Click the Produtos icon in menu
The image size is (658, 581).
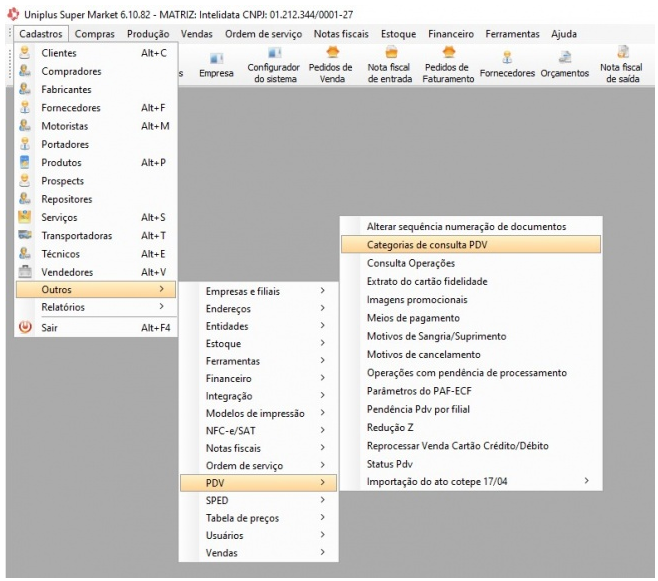(x=25, y=162)
